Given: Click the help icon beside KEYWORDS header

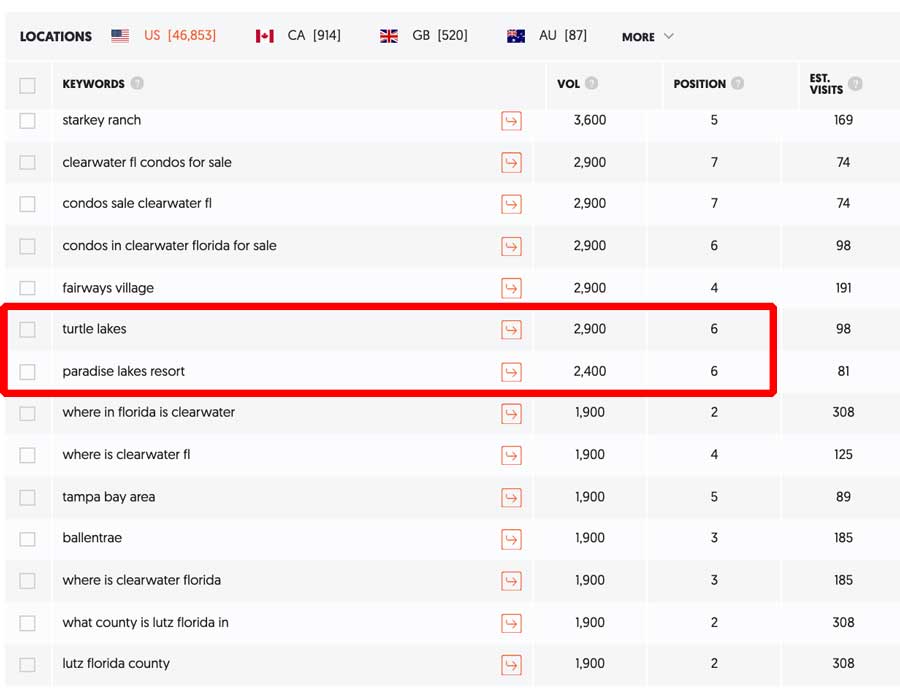Looking at the screenshot, I should coord(137,83).
